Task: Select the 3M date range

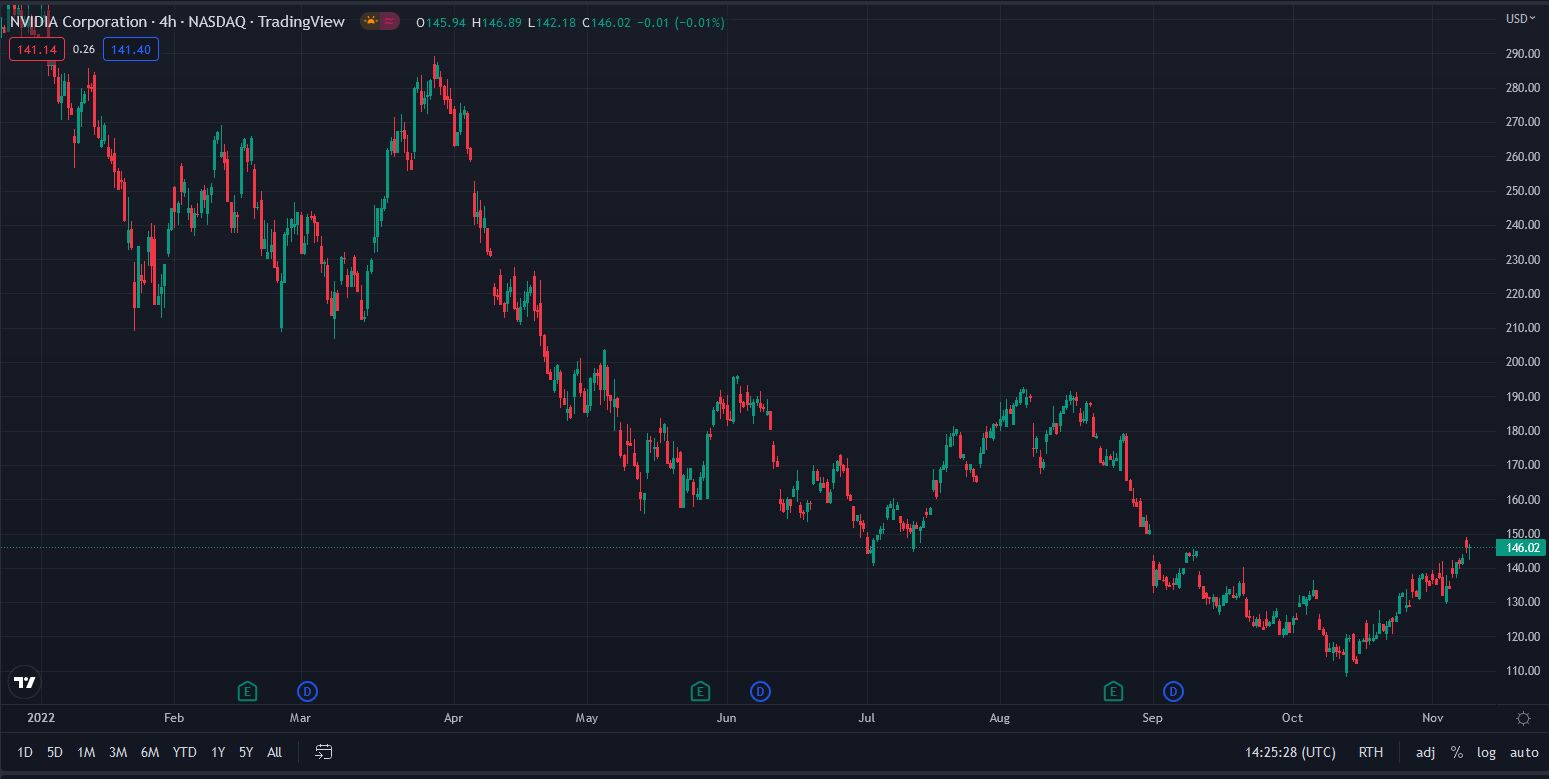Action: point(118,752)
